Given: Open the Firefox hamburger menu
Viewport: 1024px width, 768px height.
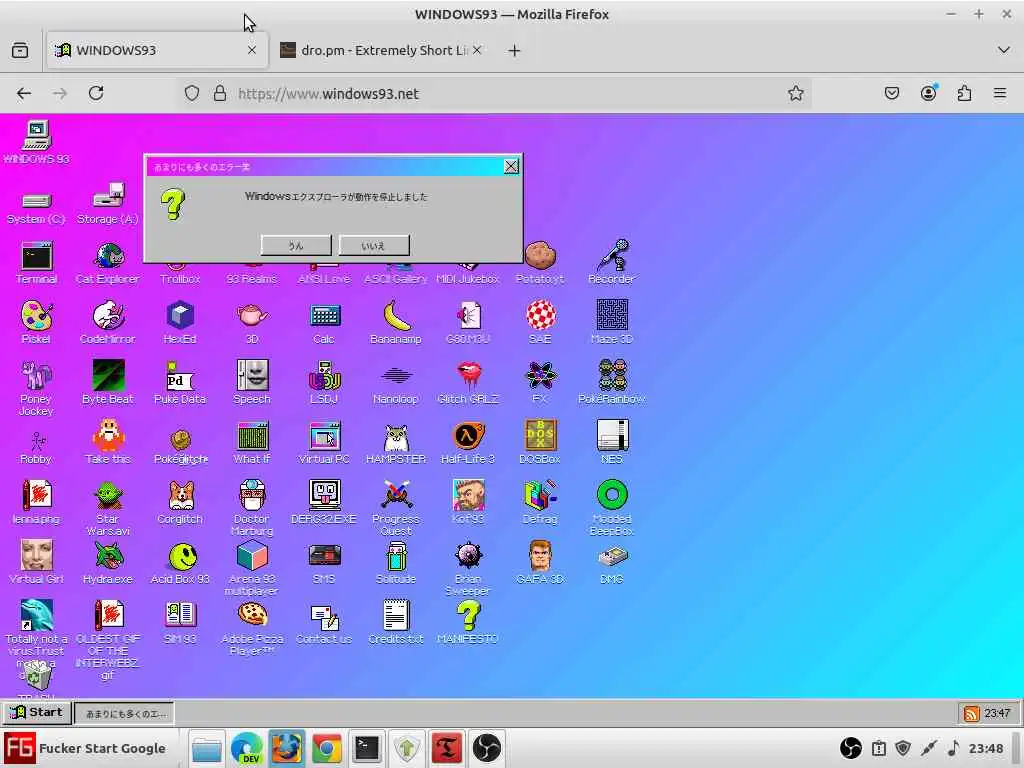Looking at the screenshot, I should coord(1000,93).
